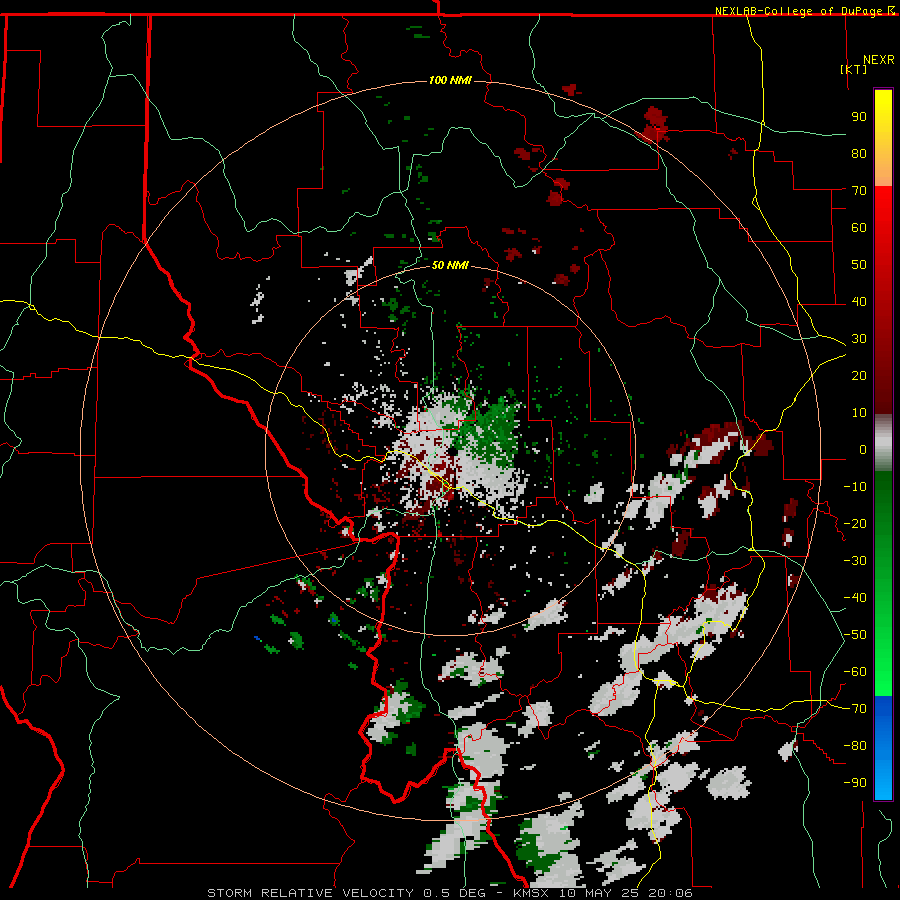Click the -20 value on velocity scale
The image size is (900, 900).
855,523
